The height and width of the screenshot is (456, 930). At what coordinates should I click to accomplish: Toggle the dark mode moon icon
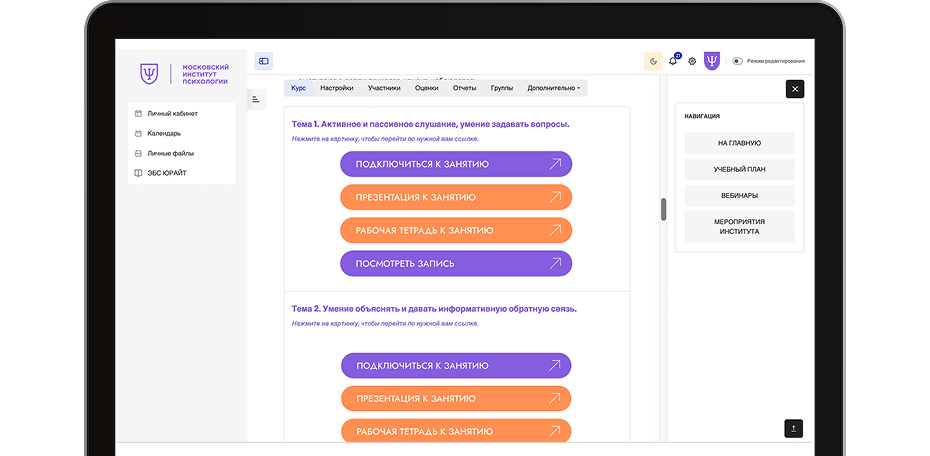click(x=653, y=61)
